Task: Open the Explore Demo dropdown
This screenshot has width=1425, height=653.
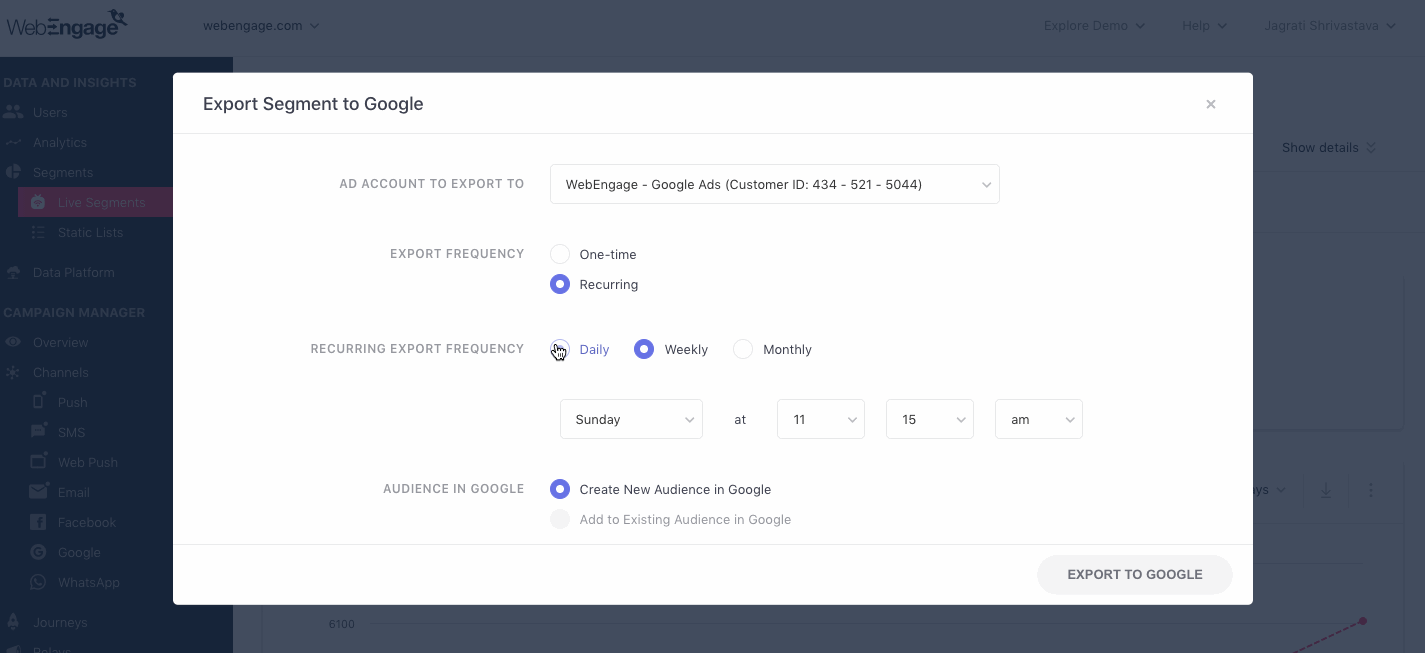Action: pyautogui.click(x=1094, y=25)
